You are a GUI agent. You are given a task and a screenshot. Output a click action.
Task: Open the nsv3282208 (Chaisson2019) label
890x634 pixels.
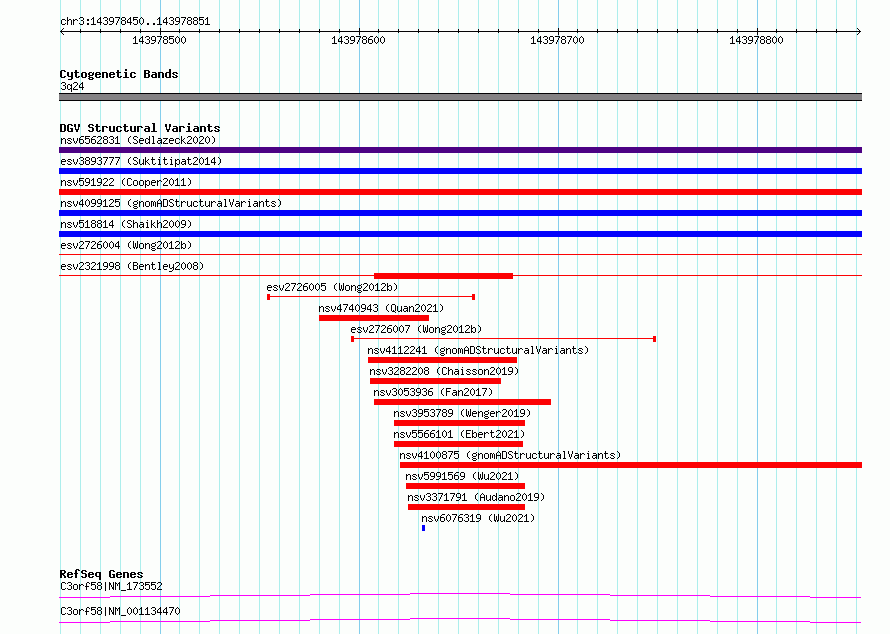pyautogui.click(x=444, y=371)
